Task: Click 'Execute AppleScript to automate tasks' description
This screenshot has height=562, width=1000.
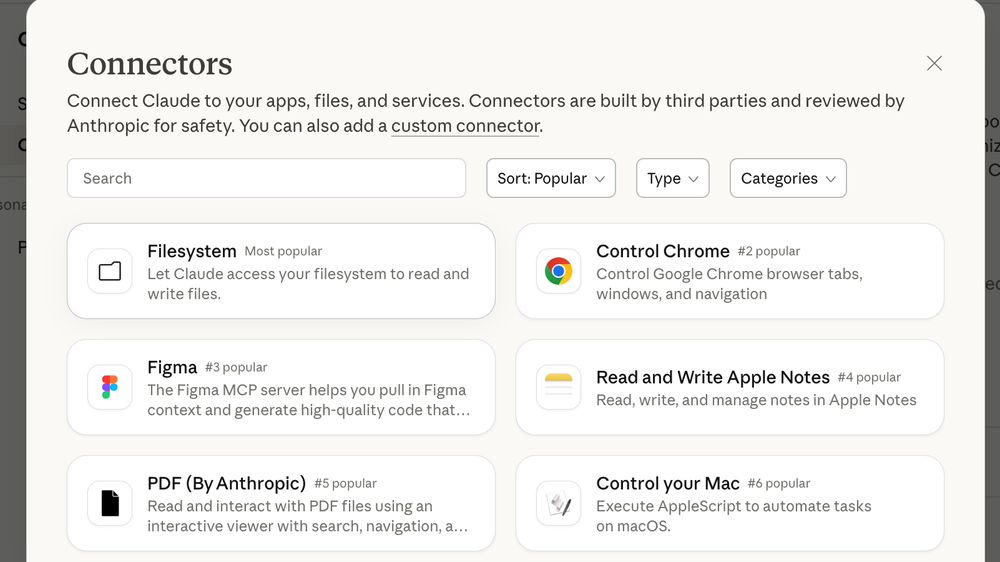Action: (x=733, y=516)
